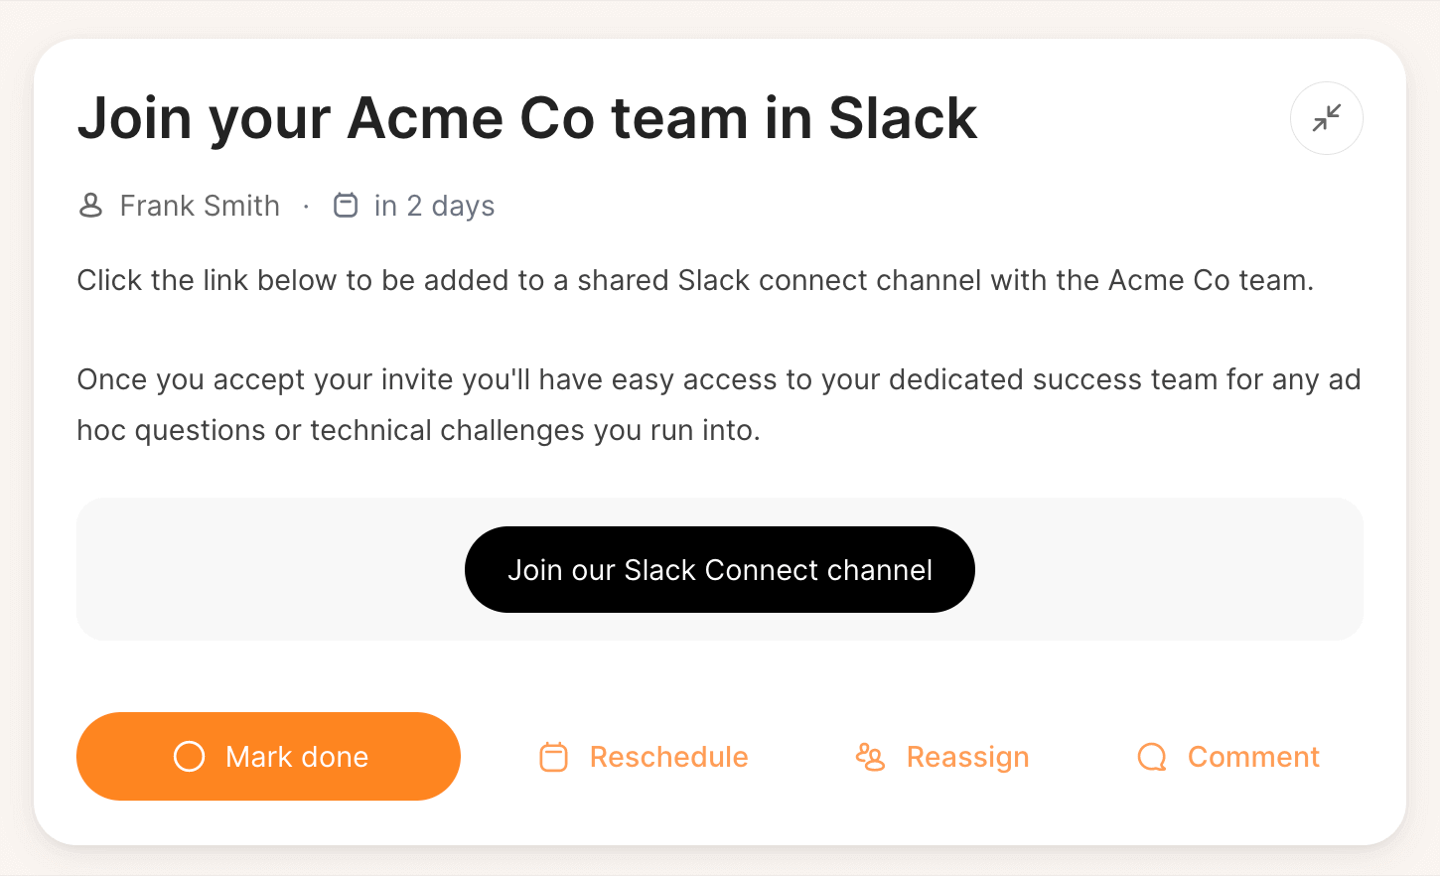This screenshot has width=1440, height=876.
Task: Collapse the task card using the arrows icon
Action: pos(1326,118)
